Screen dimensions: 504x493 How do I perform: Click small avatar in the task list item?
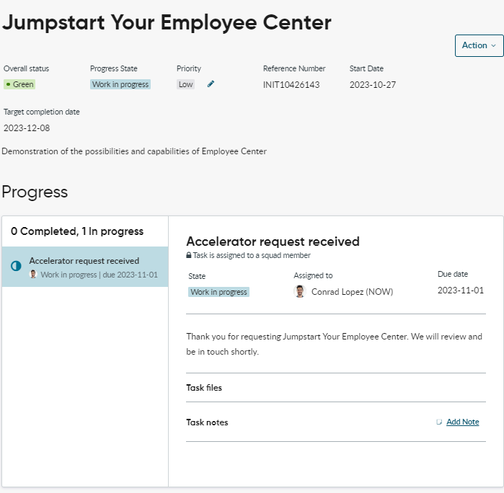coord(33,274)
